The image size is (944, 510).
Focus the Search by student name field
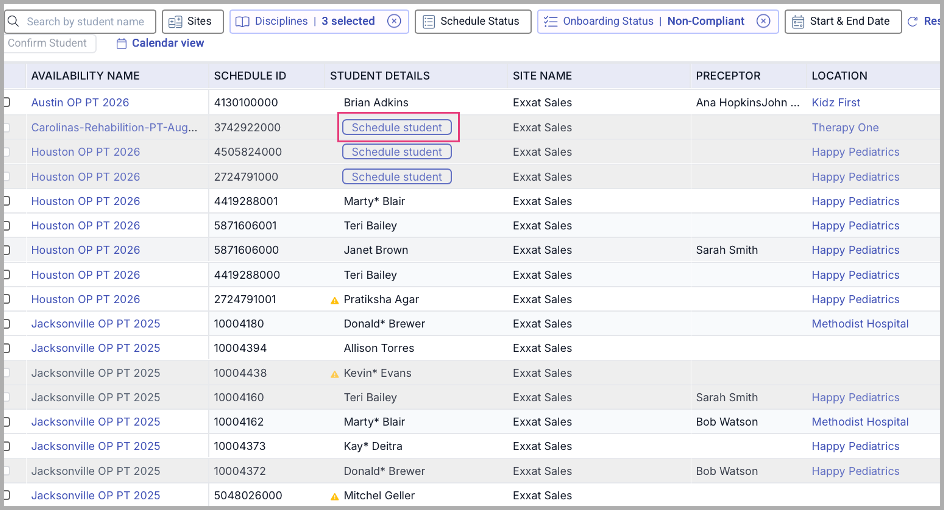tap(80, 22)
